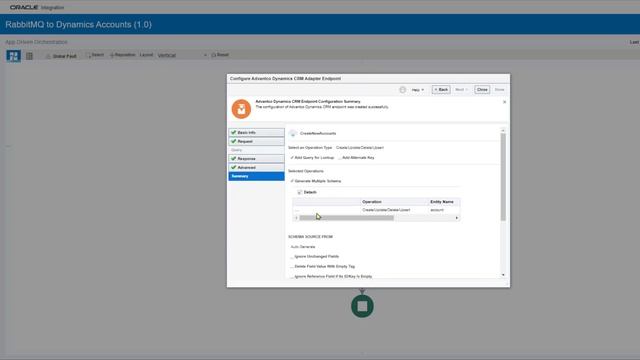The height and width of the screenshot is (360, 640).
Task: Click the green stop node on the canvas
Action: [362, 306]
